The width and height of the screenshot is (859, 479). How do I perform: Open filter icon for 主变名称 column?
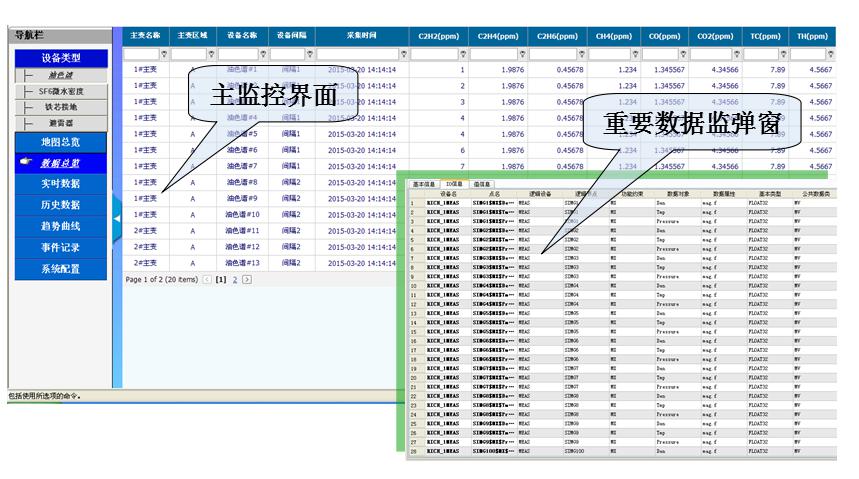point(164,54)
